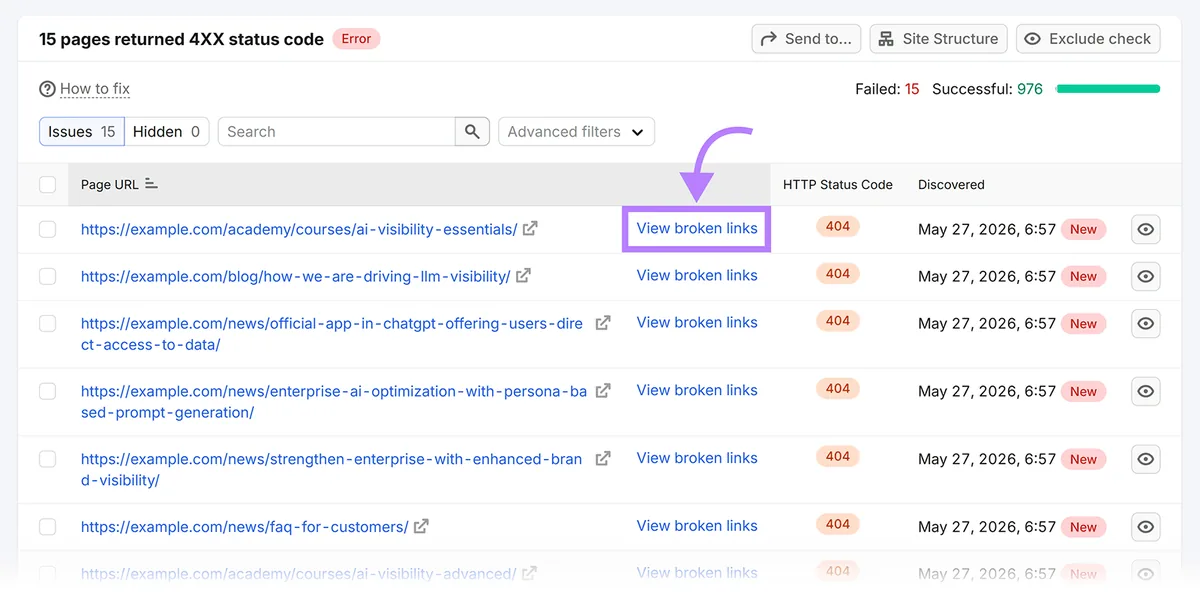Open external link icon for official-app-in-chatgpt URL

[x=603, y=323]
